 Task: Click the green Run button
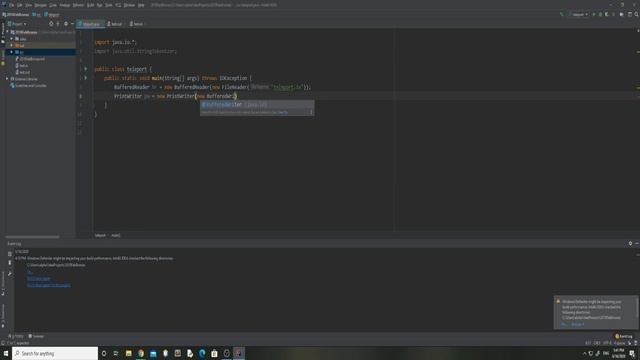pos(594,15)
